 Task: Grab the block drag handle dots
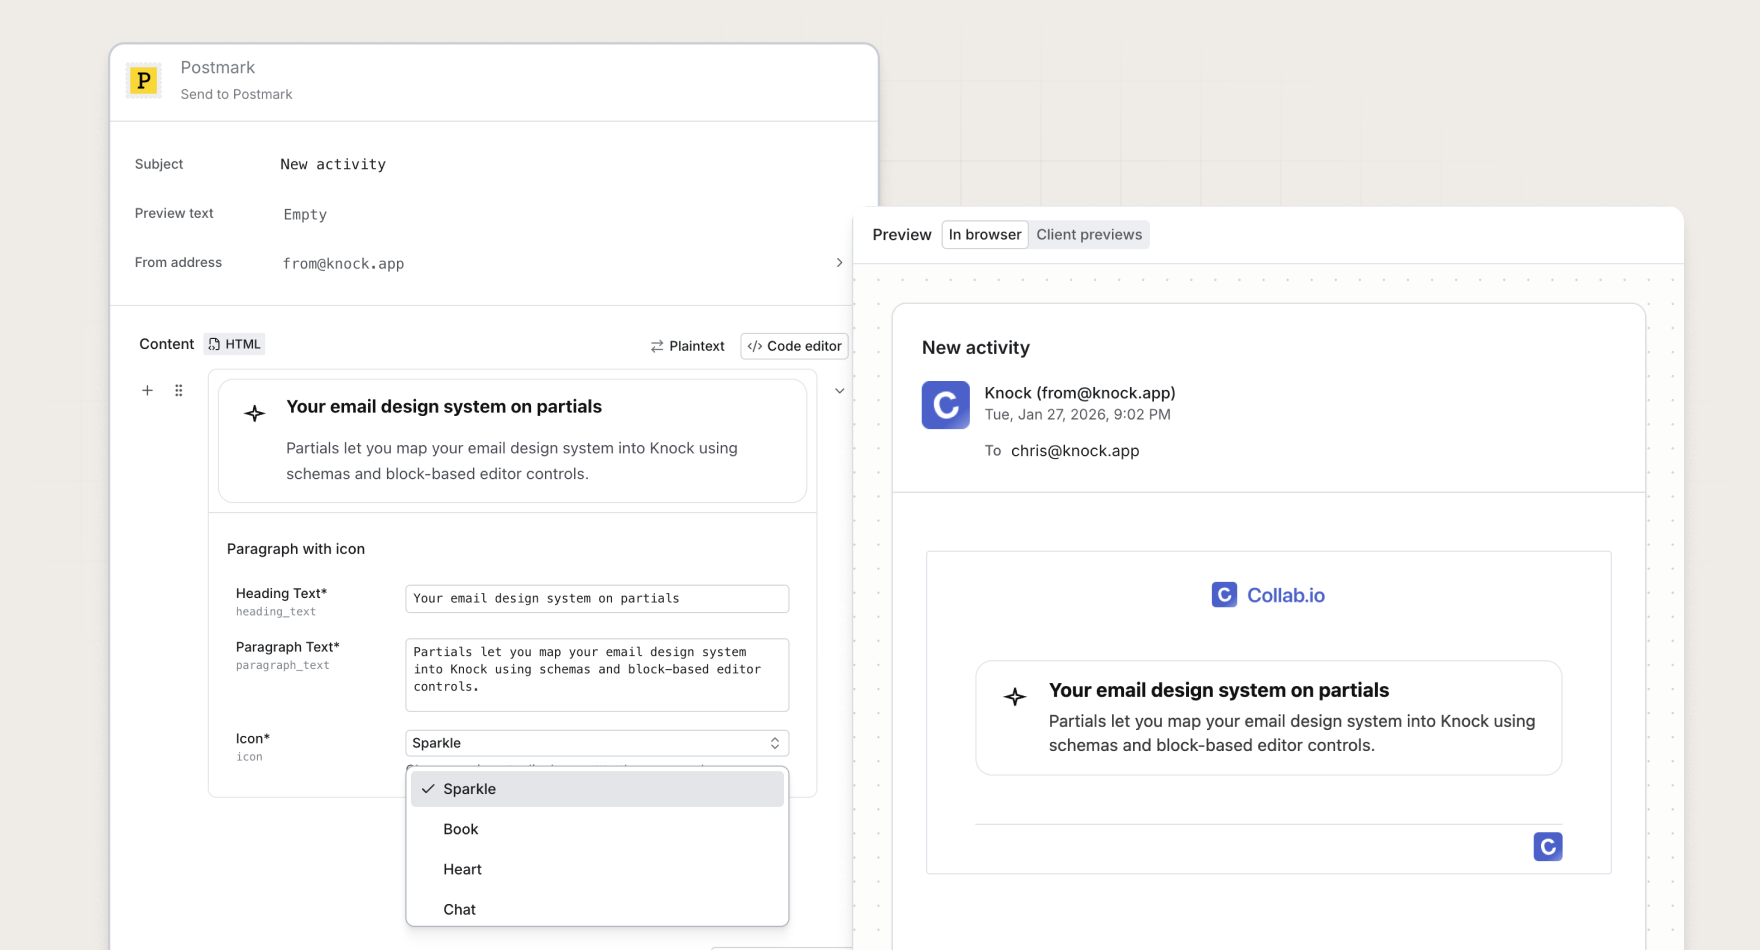179,390
